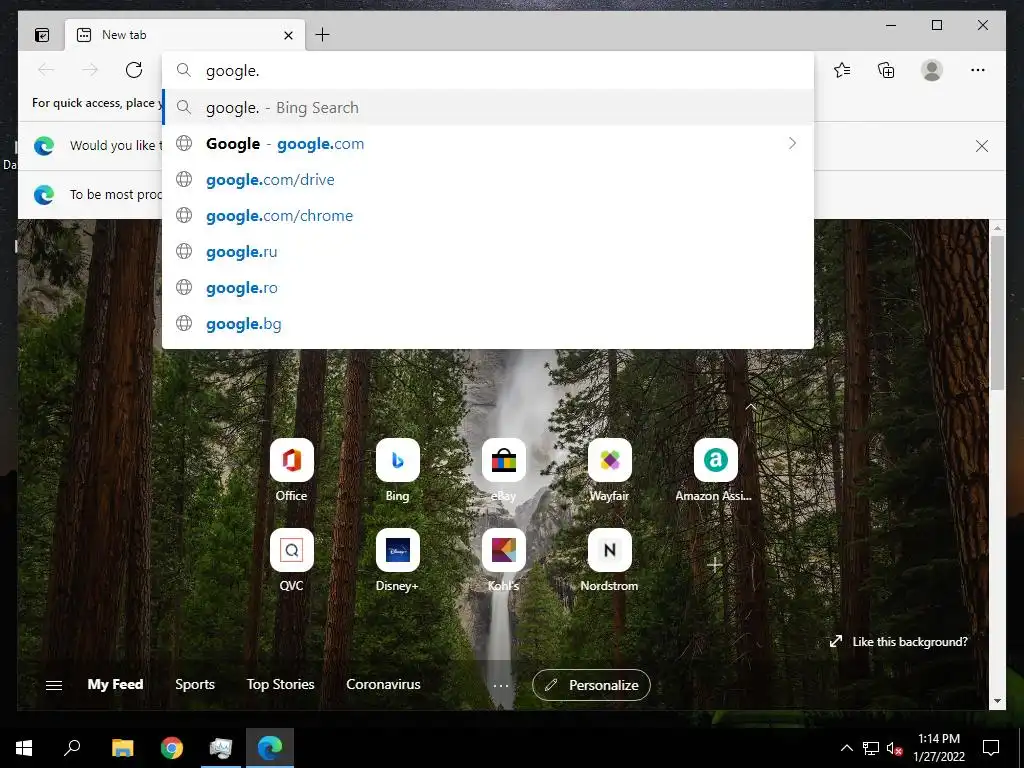The image size is (1024, 768).
Task: Open the Action Center notifications icon
Action: point(991,748)
